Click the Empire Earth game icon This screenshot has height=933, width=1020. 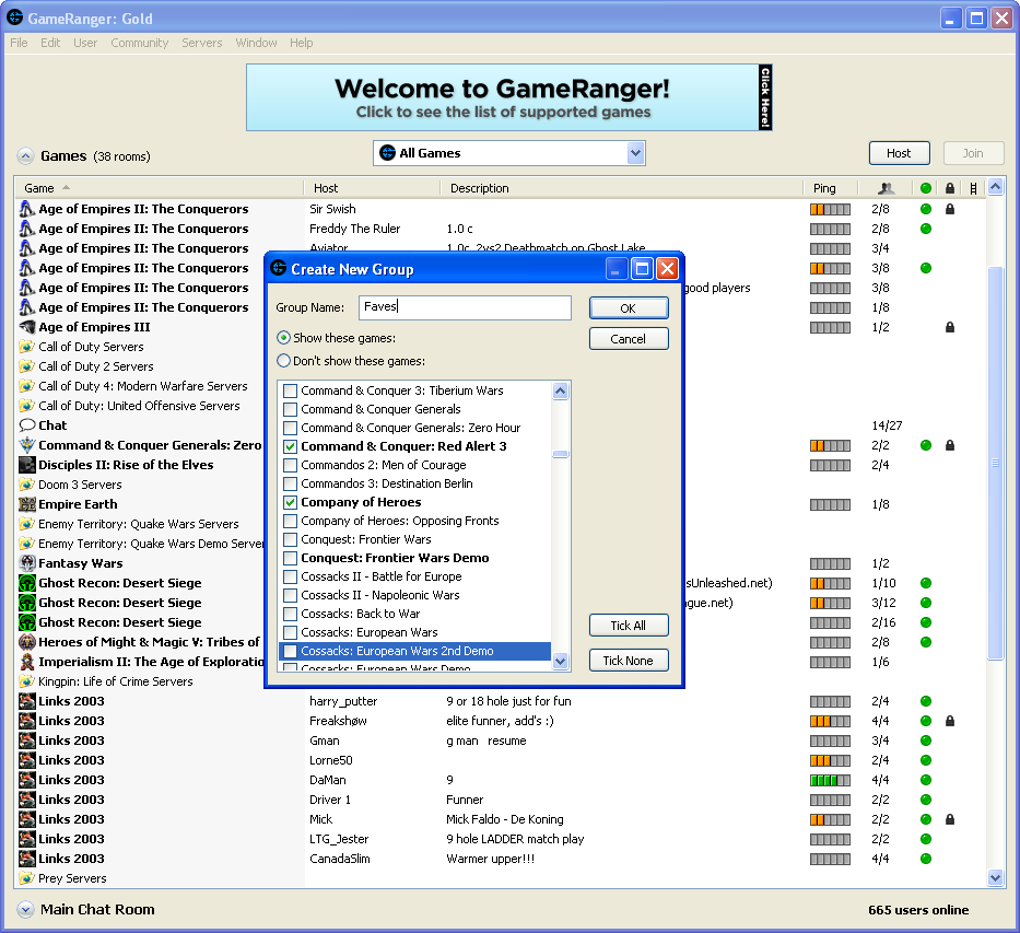tap(27, 504)
